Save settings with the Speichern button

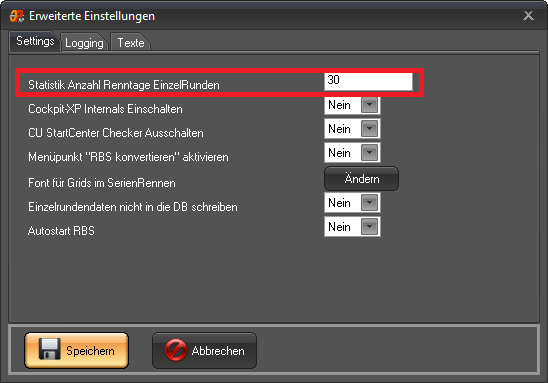77,350
